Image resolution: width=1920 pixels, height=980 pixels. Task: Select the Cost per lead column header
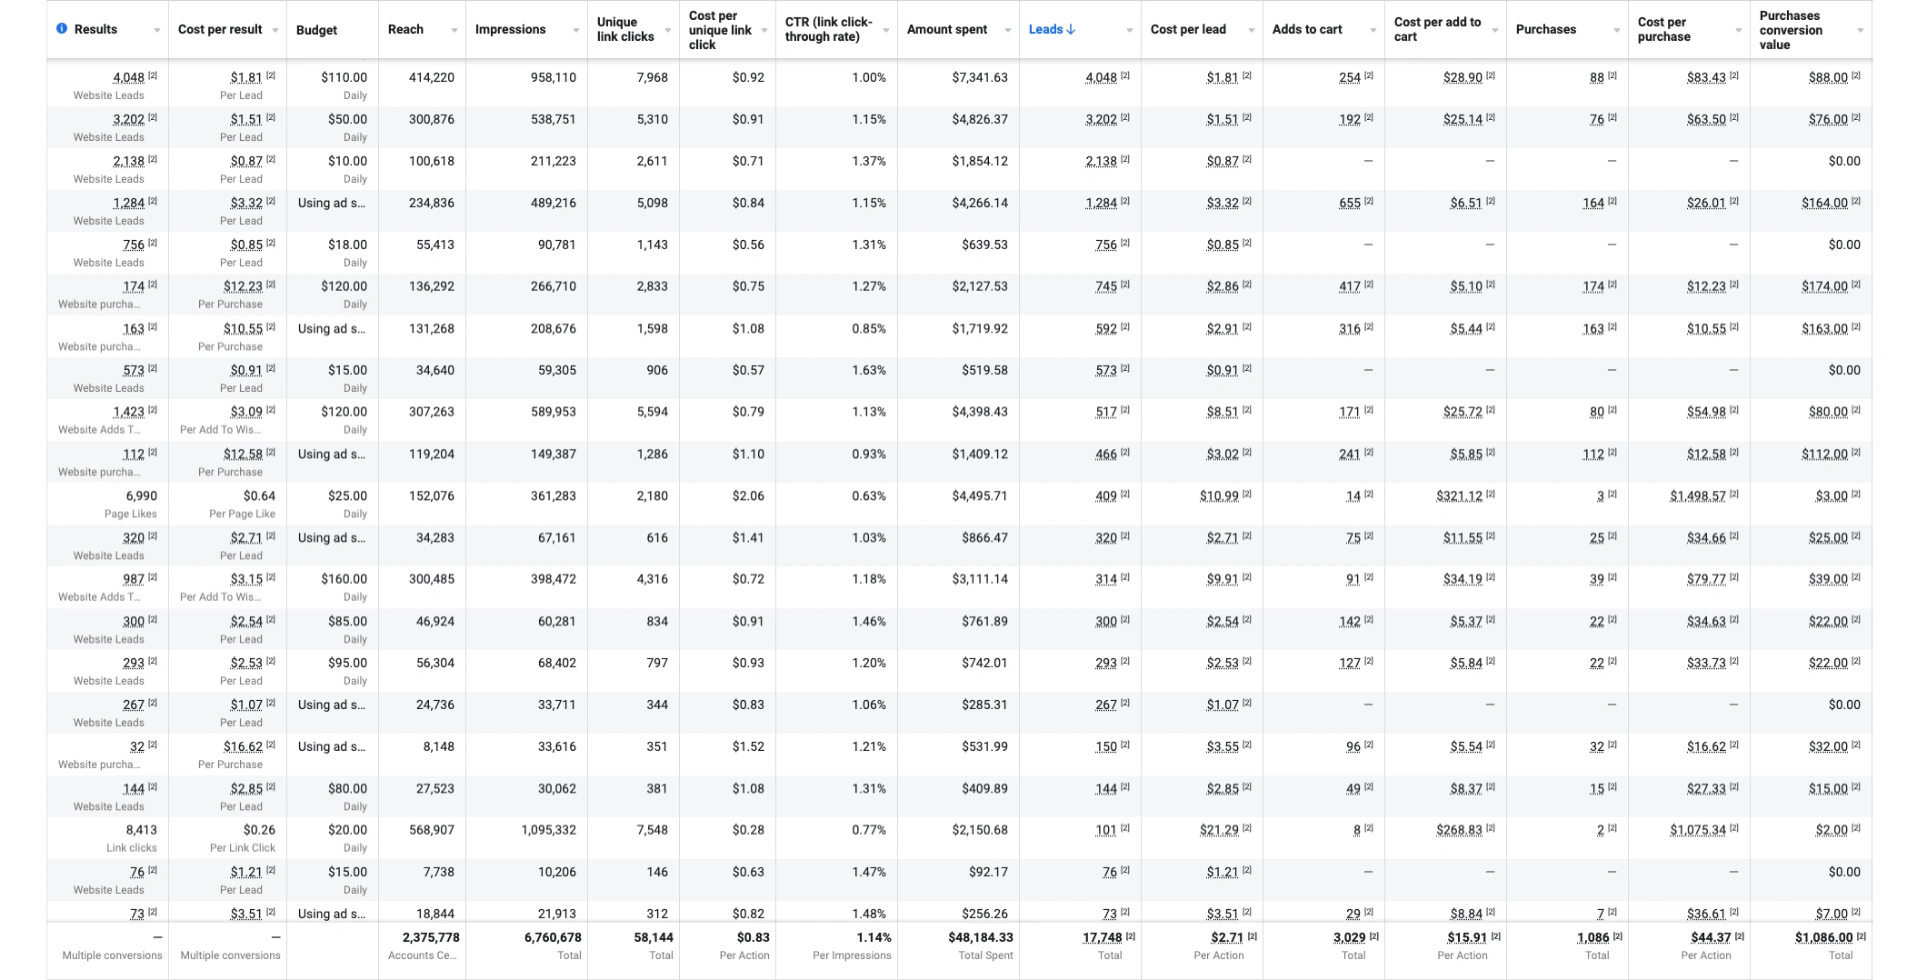(1188, 30)
